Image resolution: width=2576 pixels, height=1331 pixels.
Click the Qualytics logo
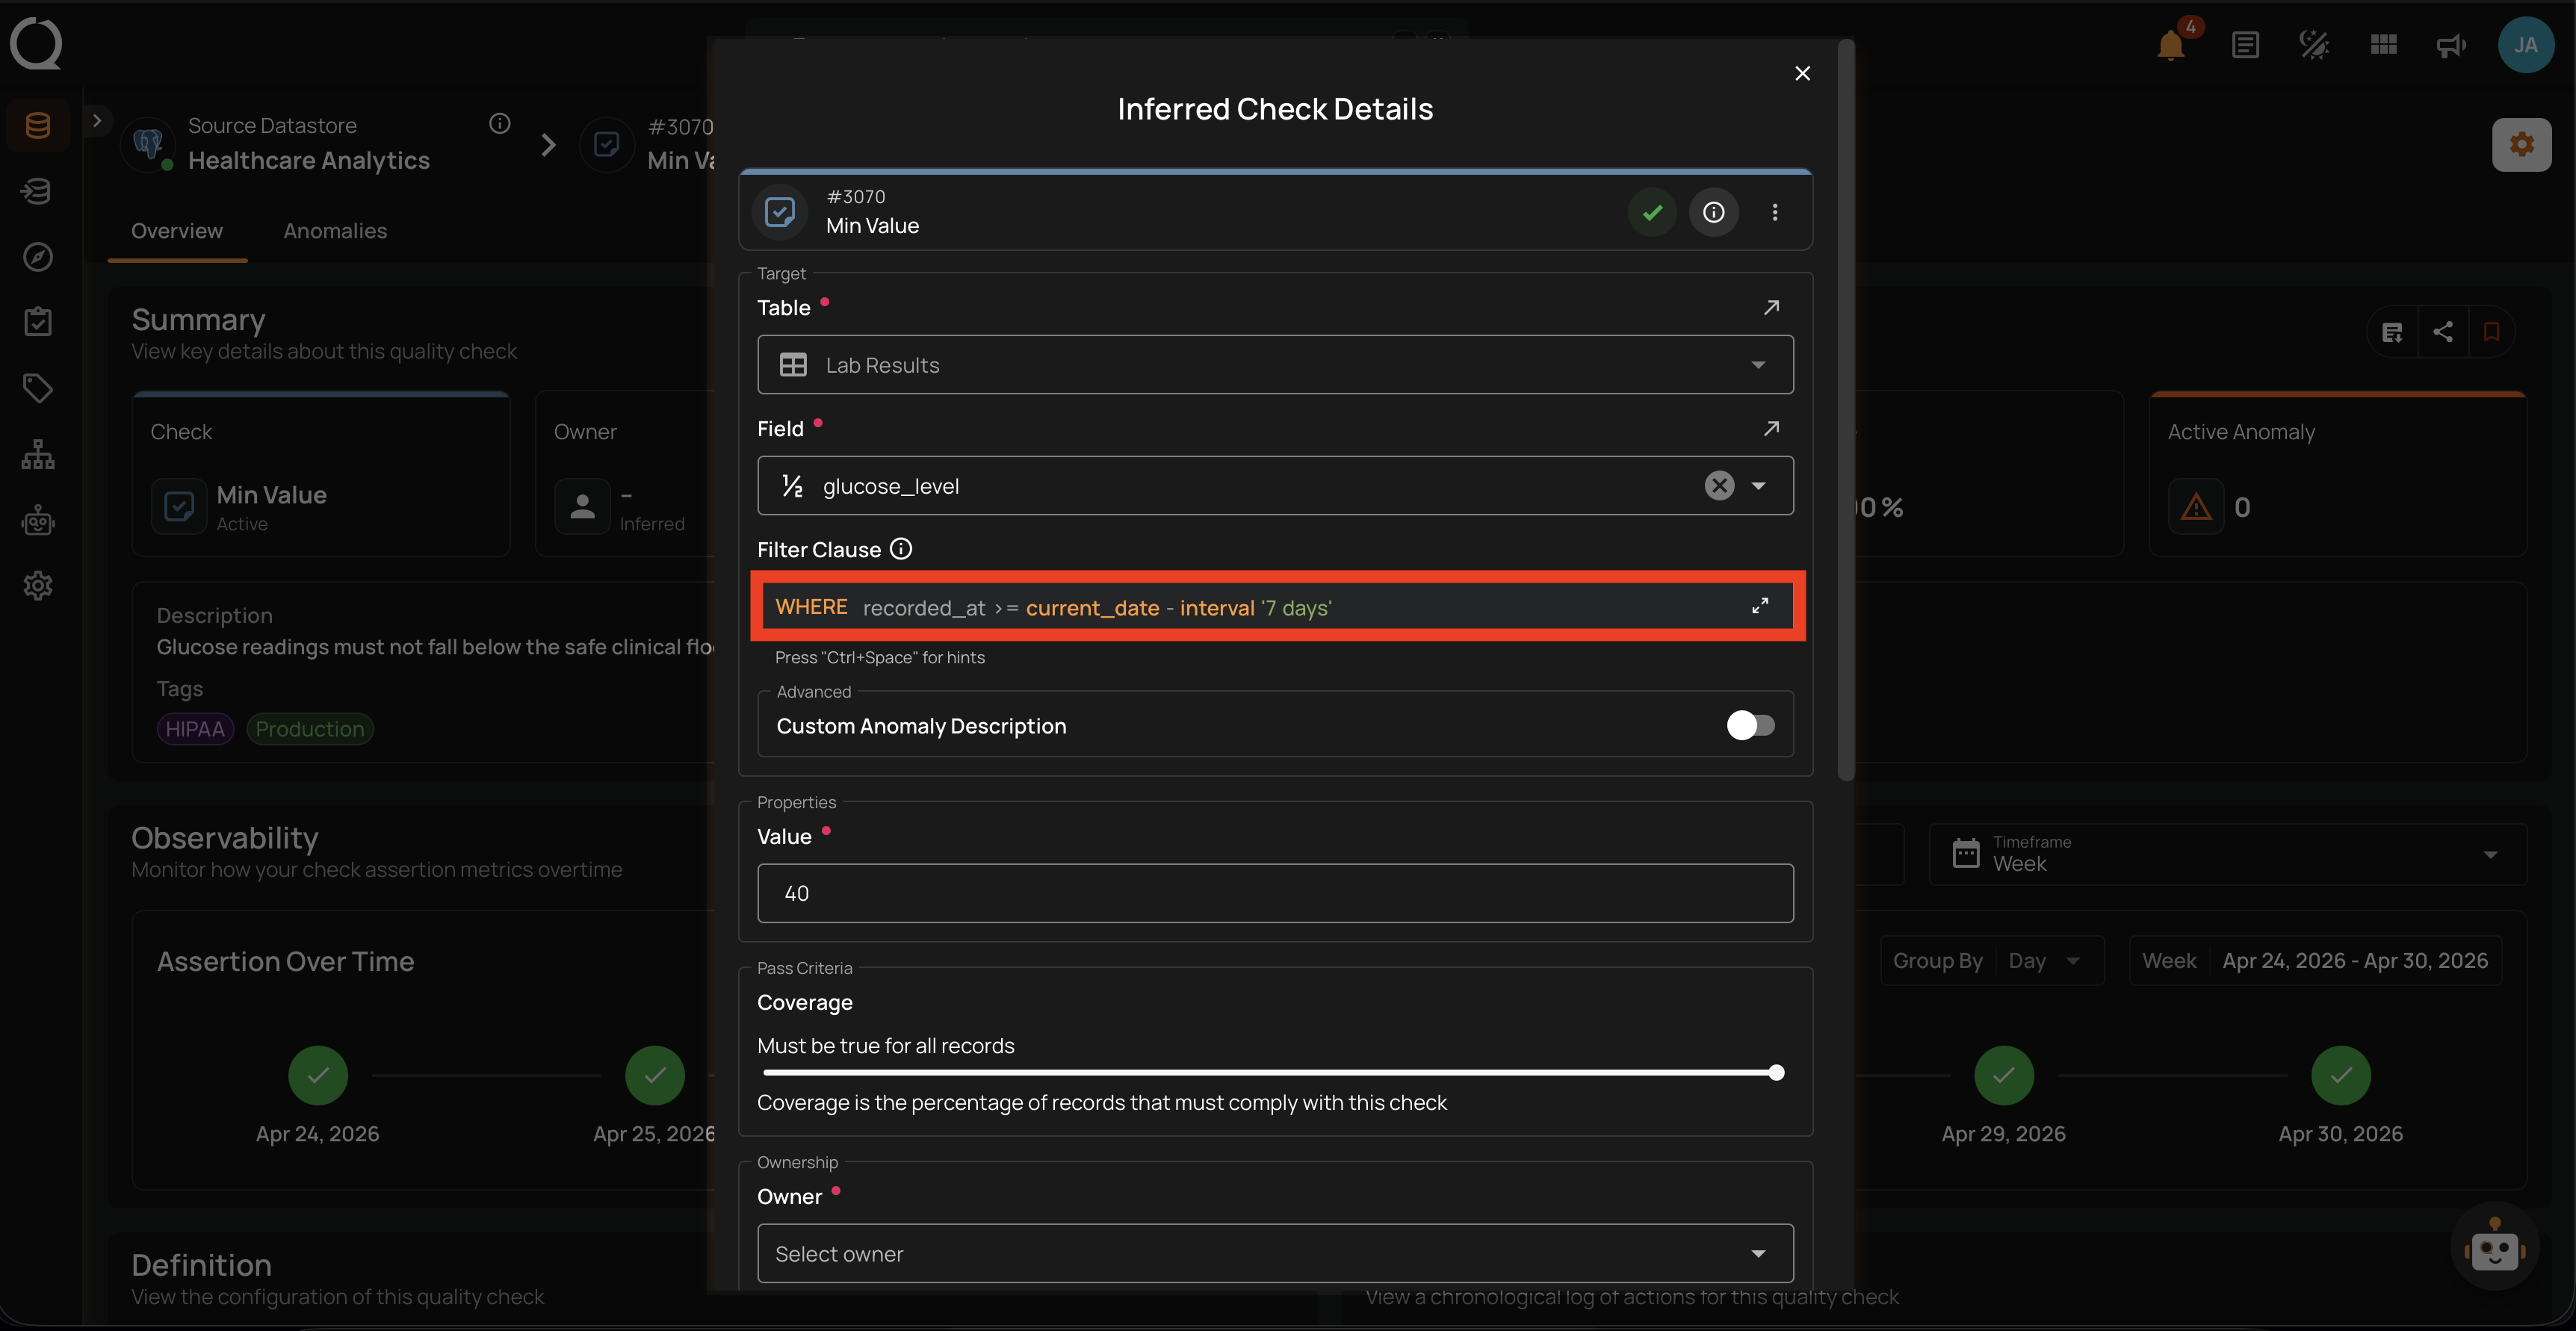pos(37,43)
